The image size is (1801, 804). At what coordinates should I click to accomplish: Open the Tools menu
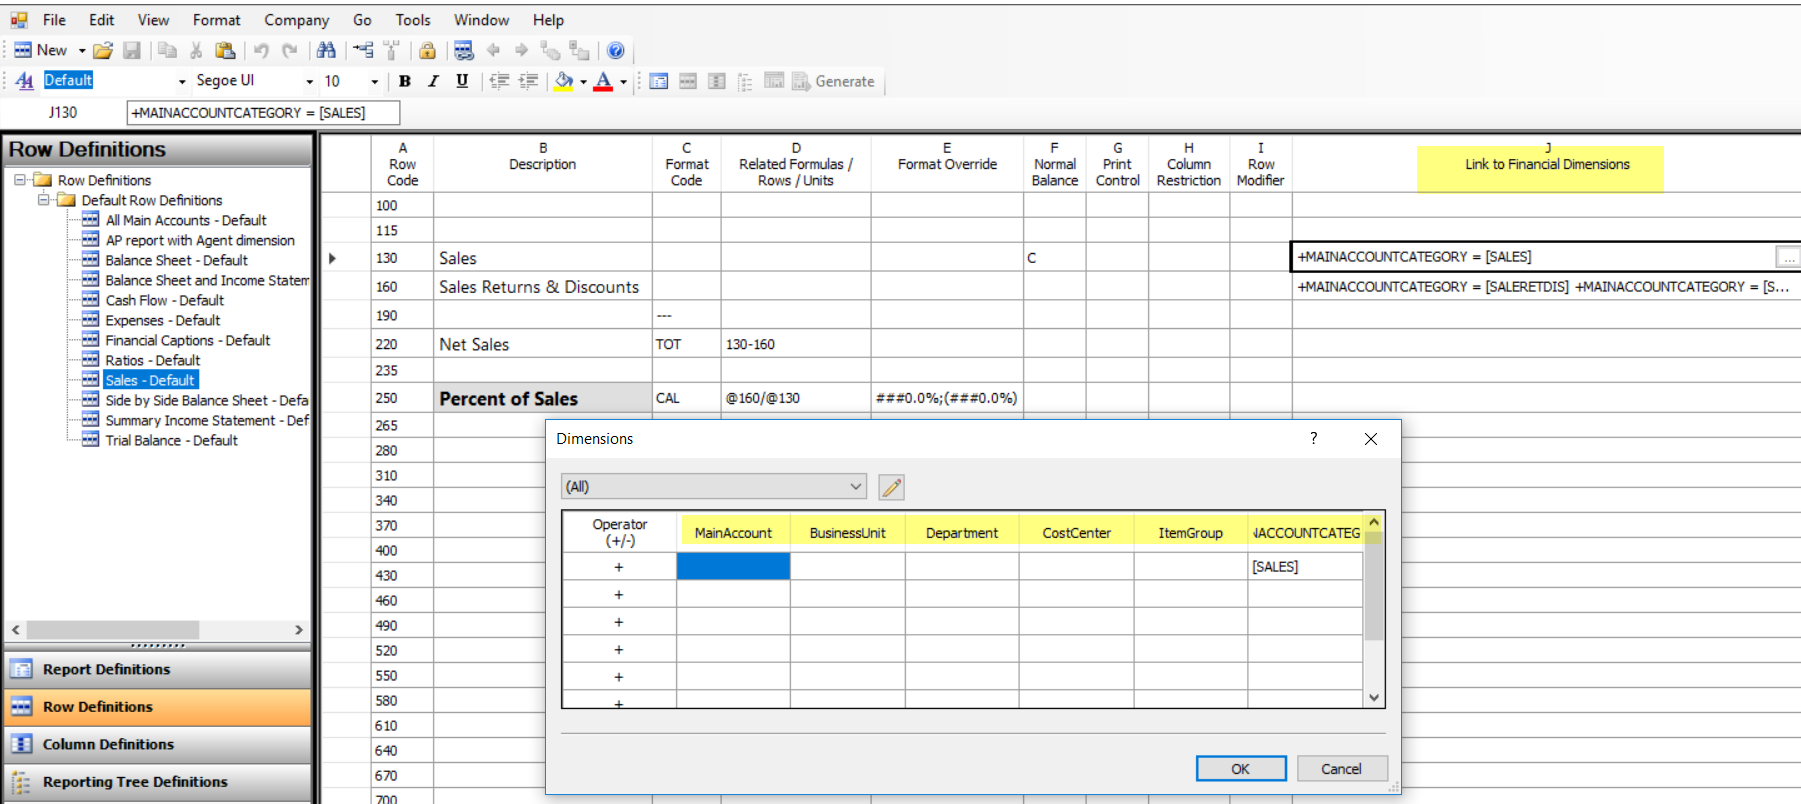[413, 20]
